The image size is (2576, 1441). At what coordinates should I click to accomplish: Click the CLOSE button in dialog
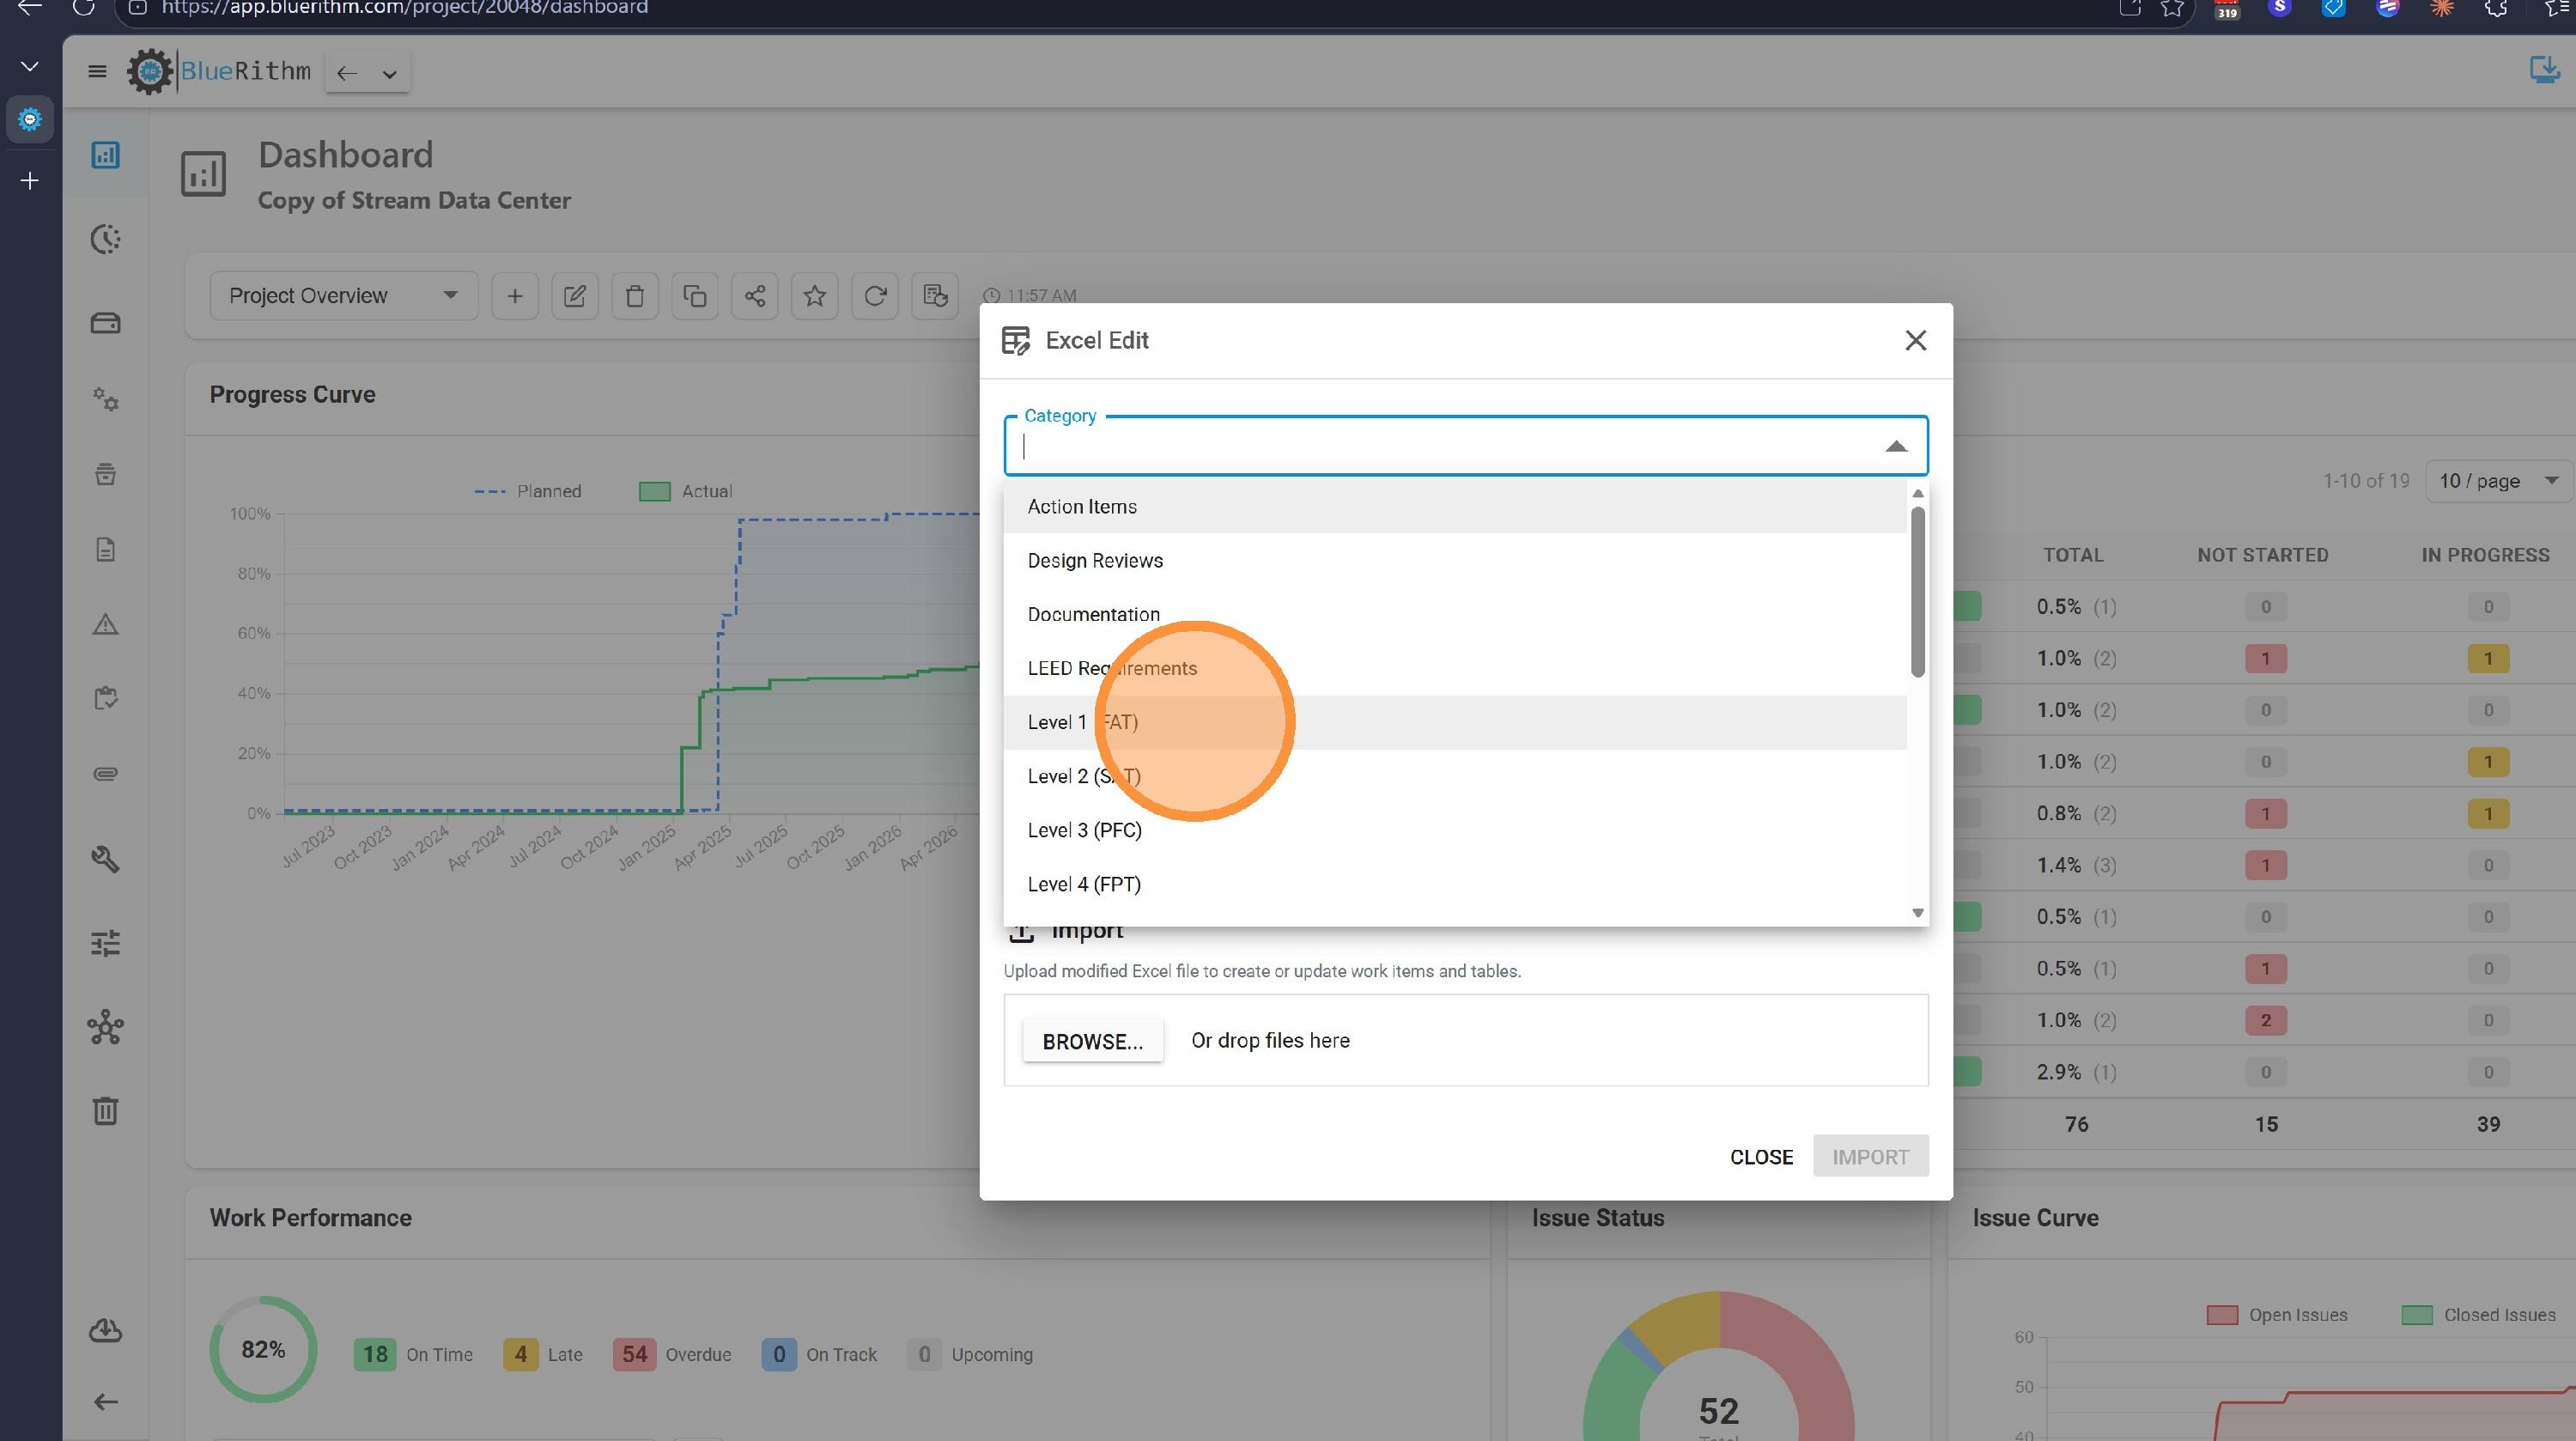pyautogui.click(x=1761, y=1157)
